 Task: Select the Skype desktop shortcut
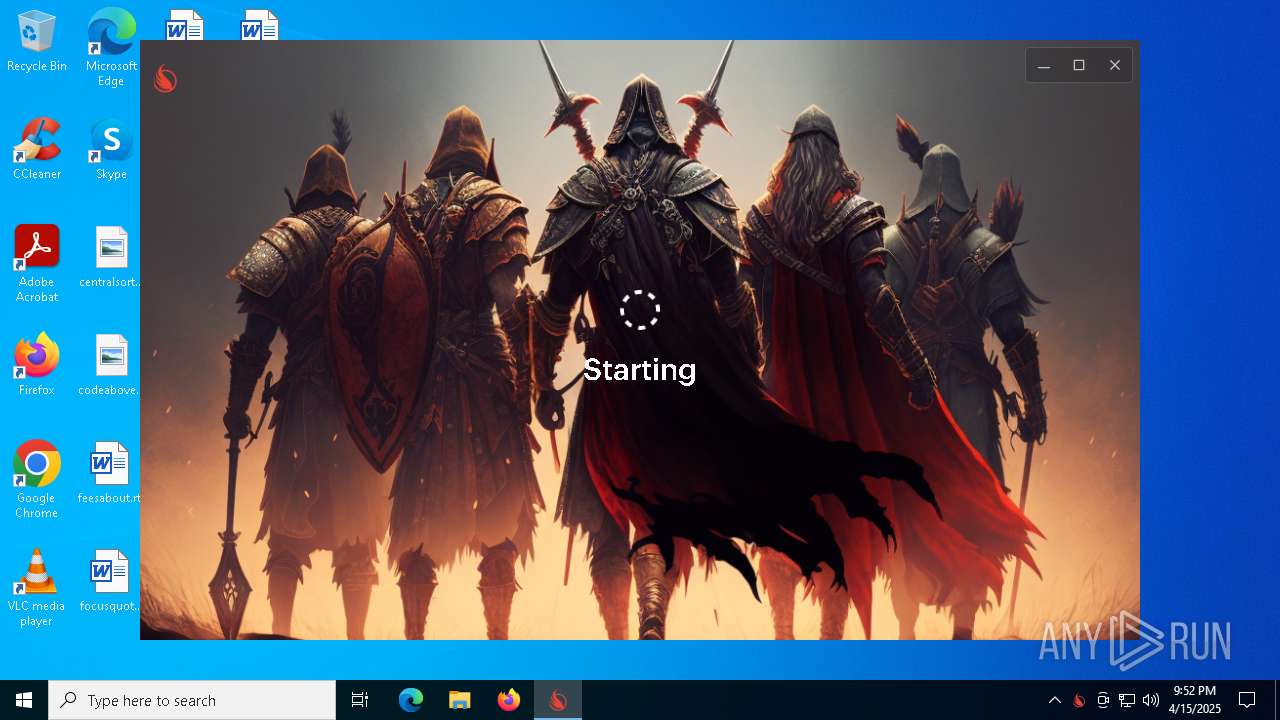[111, 149]
